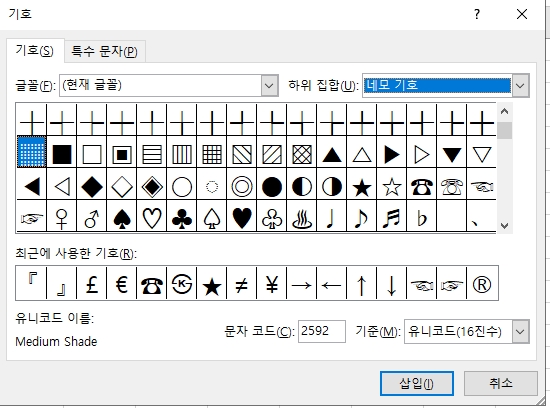Screen dimensions: 550x408
Task: Open the 기준 Unicode base dropdown
Action: pyautogui.click(x=520, y=332)
